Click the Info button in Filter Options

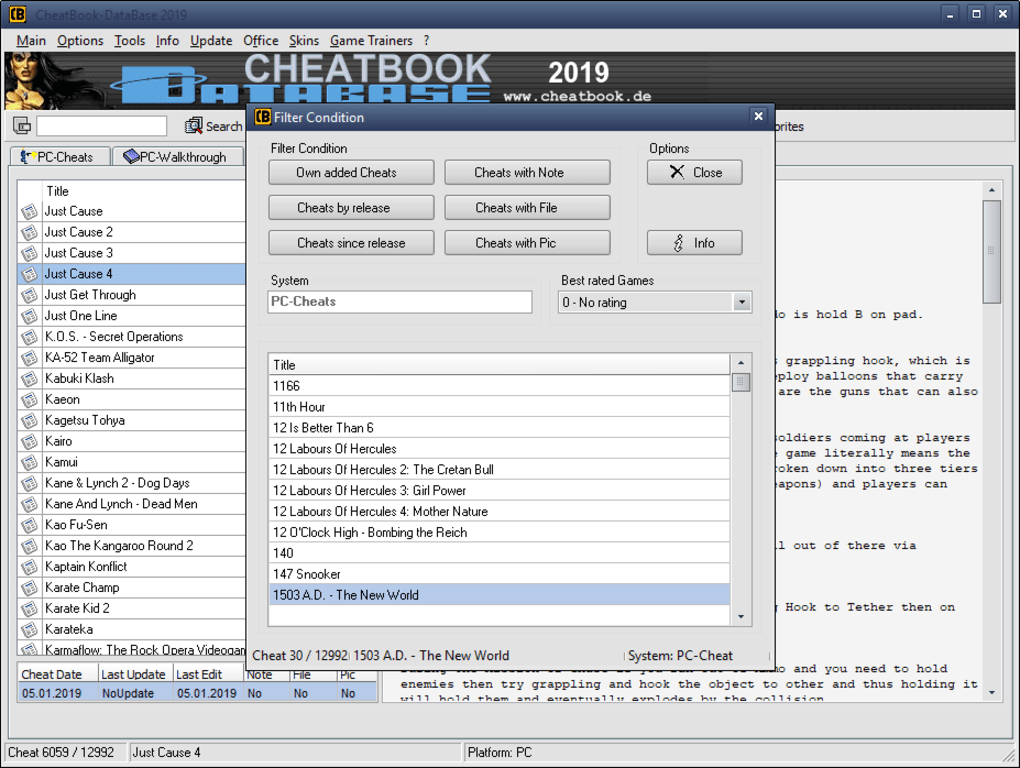point(694,243)
